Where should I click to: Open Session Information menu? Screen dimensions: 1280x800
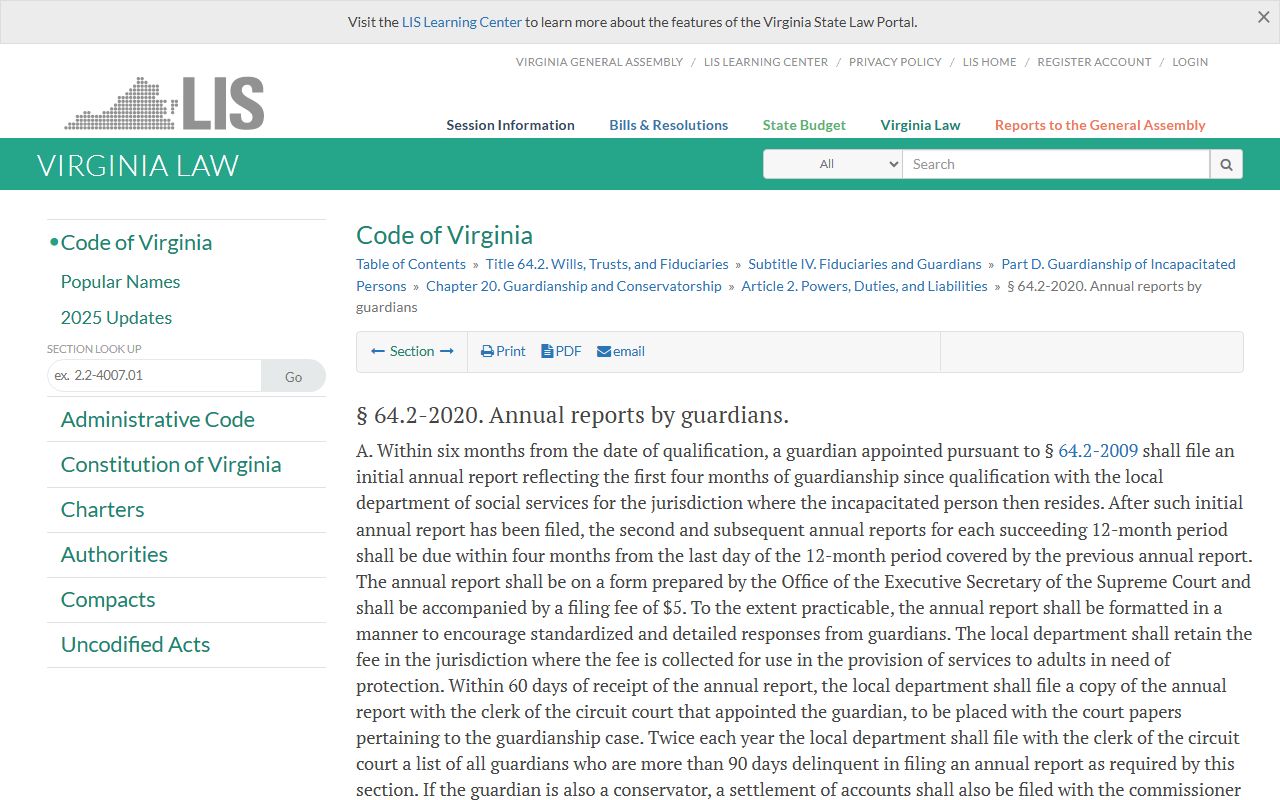[x=510, y=125]
